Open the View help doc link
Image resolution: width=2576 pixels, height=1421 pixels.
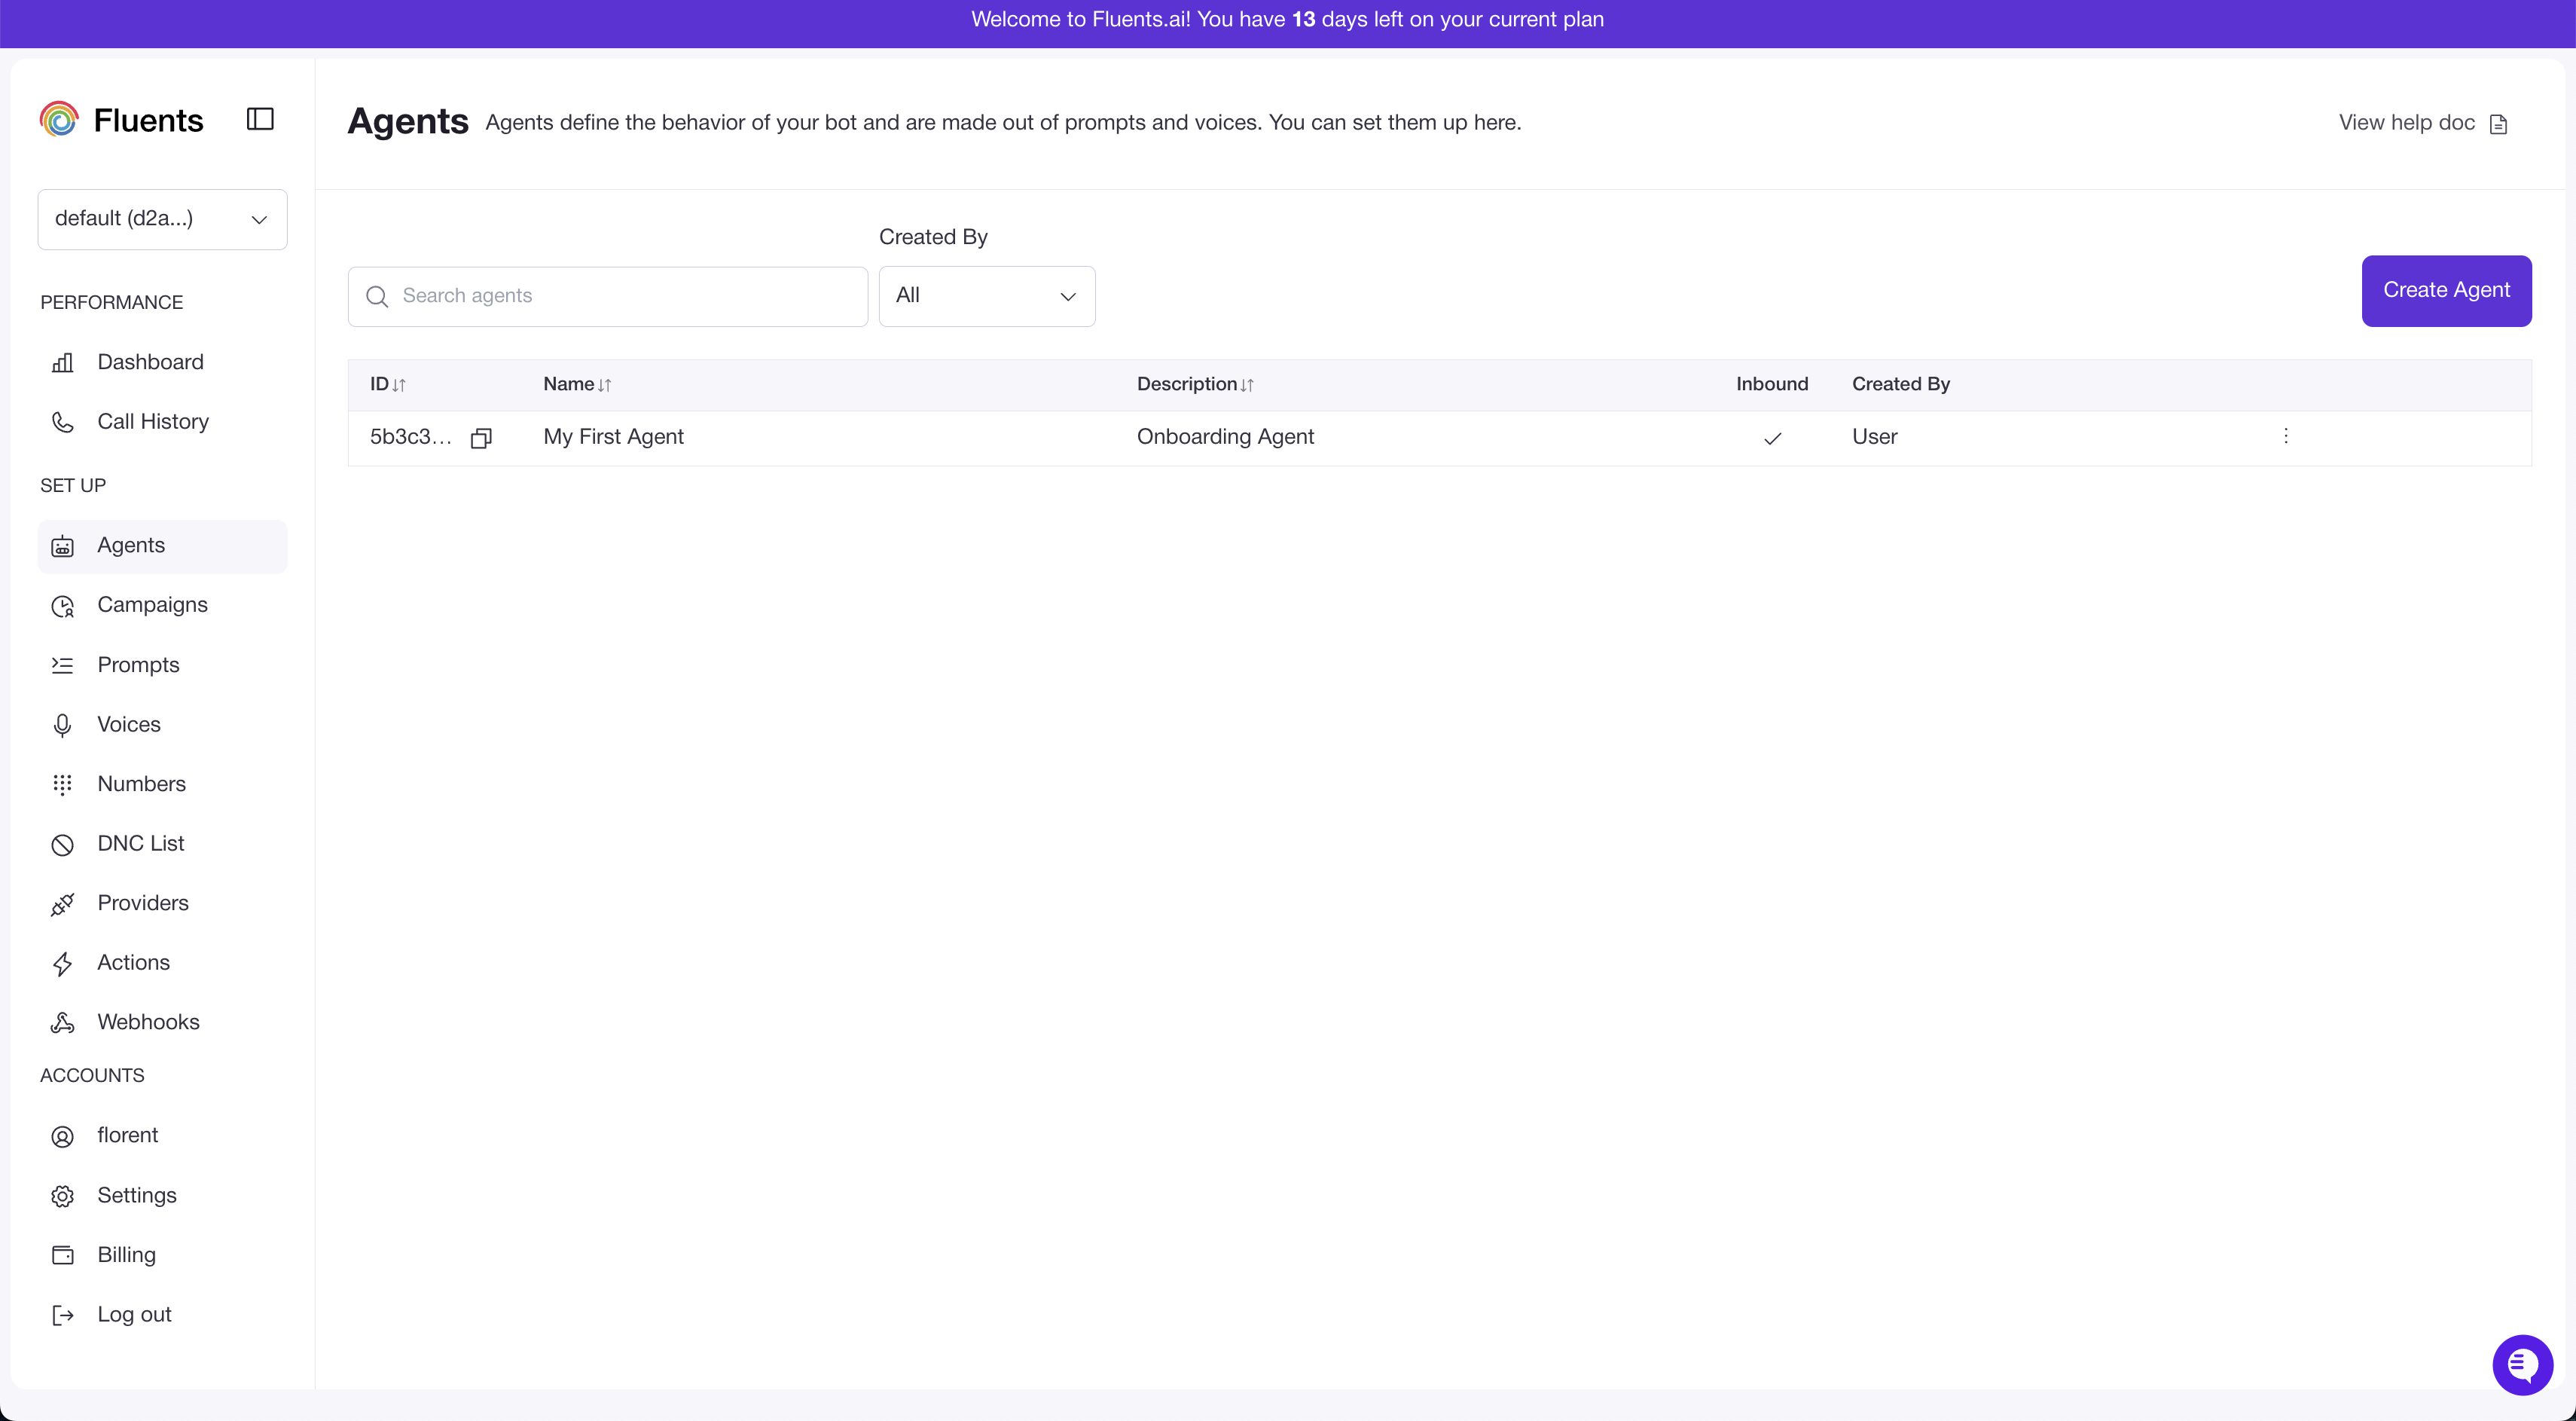[2406, 123]
